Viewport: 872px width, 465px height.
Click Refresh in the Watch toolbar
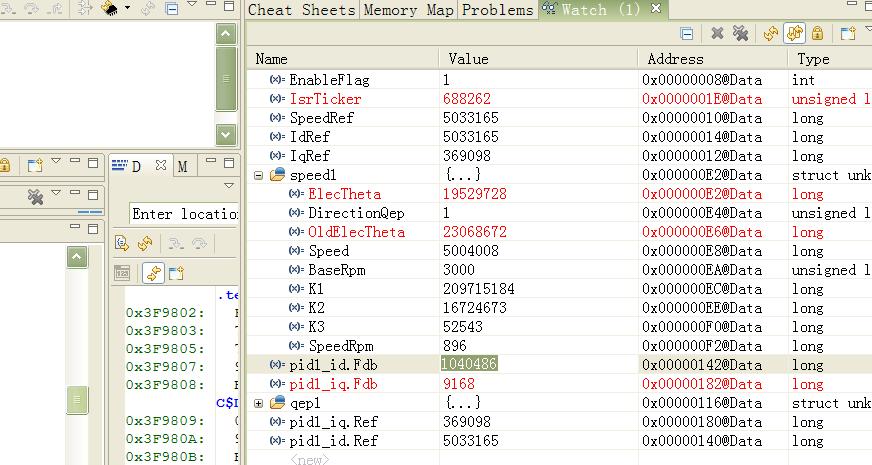click(770, 33)
